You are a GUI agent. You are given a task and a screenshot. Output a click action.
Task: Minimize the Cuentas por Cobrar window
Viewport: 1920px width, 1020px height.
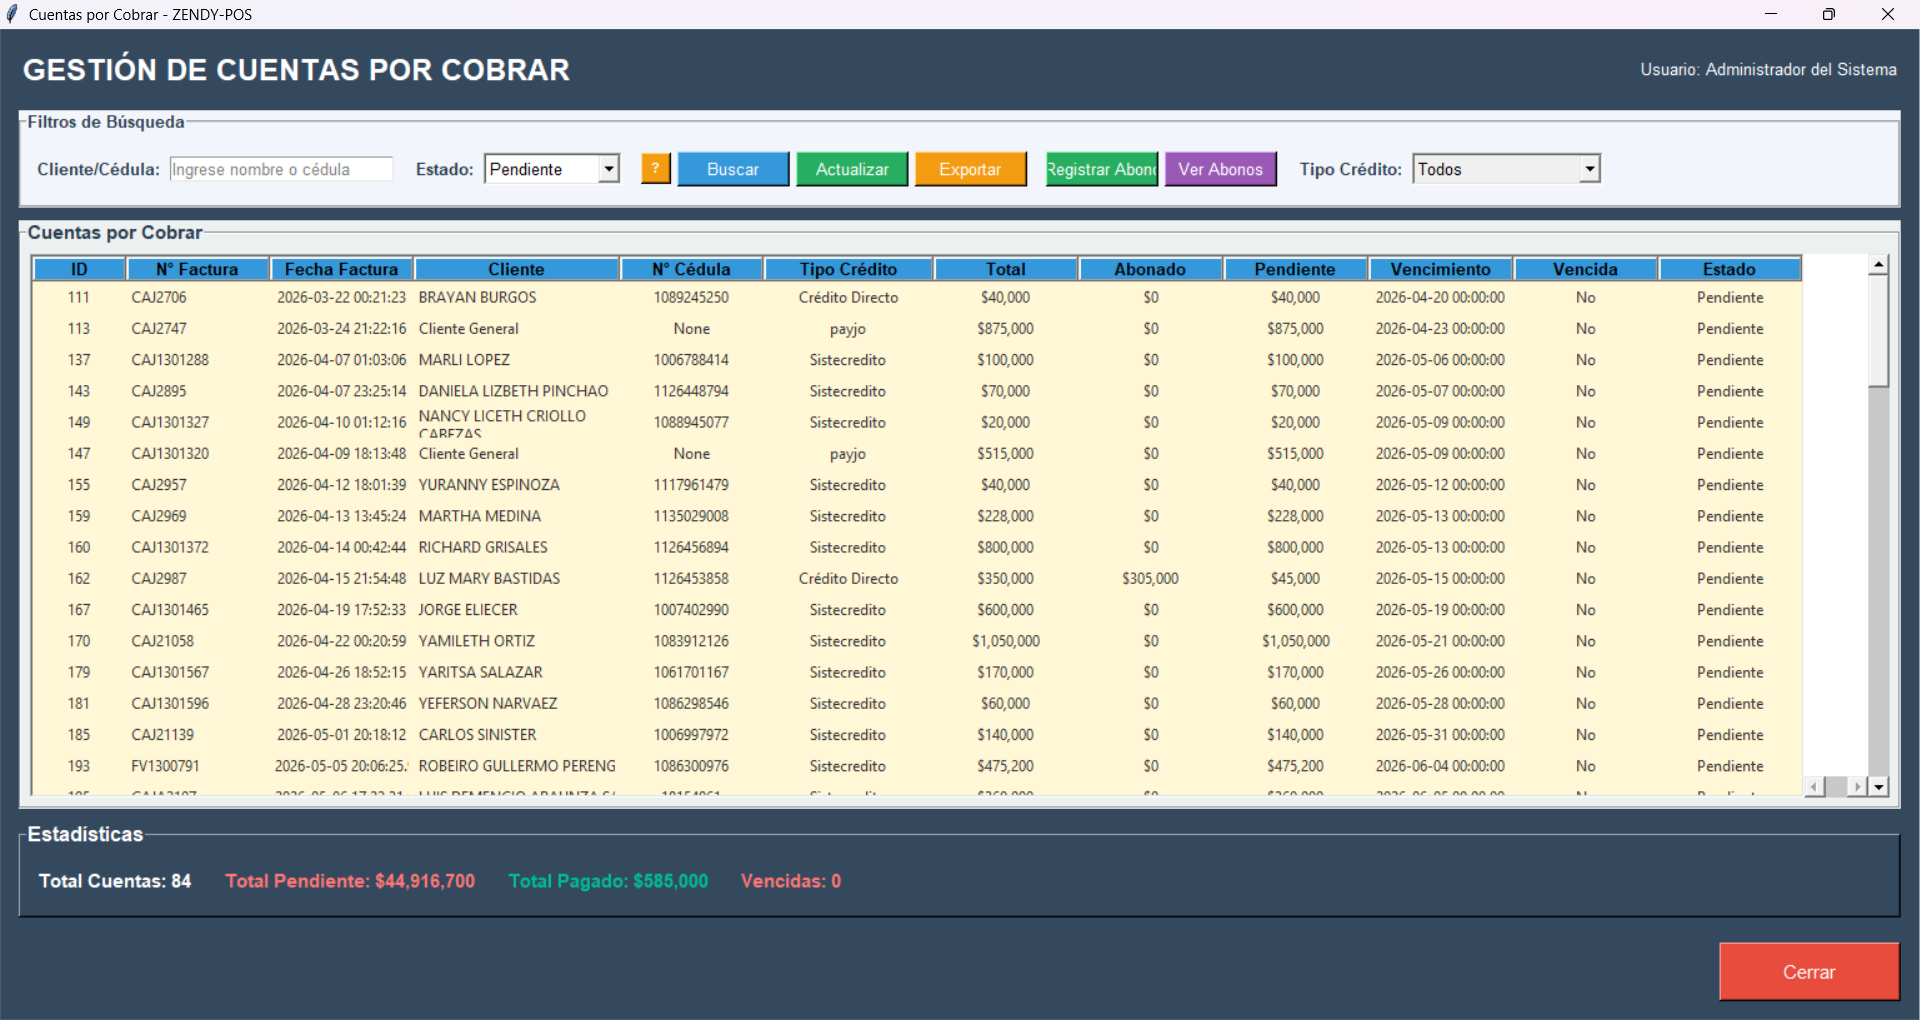tap(1771, 14)
